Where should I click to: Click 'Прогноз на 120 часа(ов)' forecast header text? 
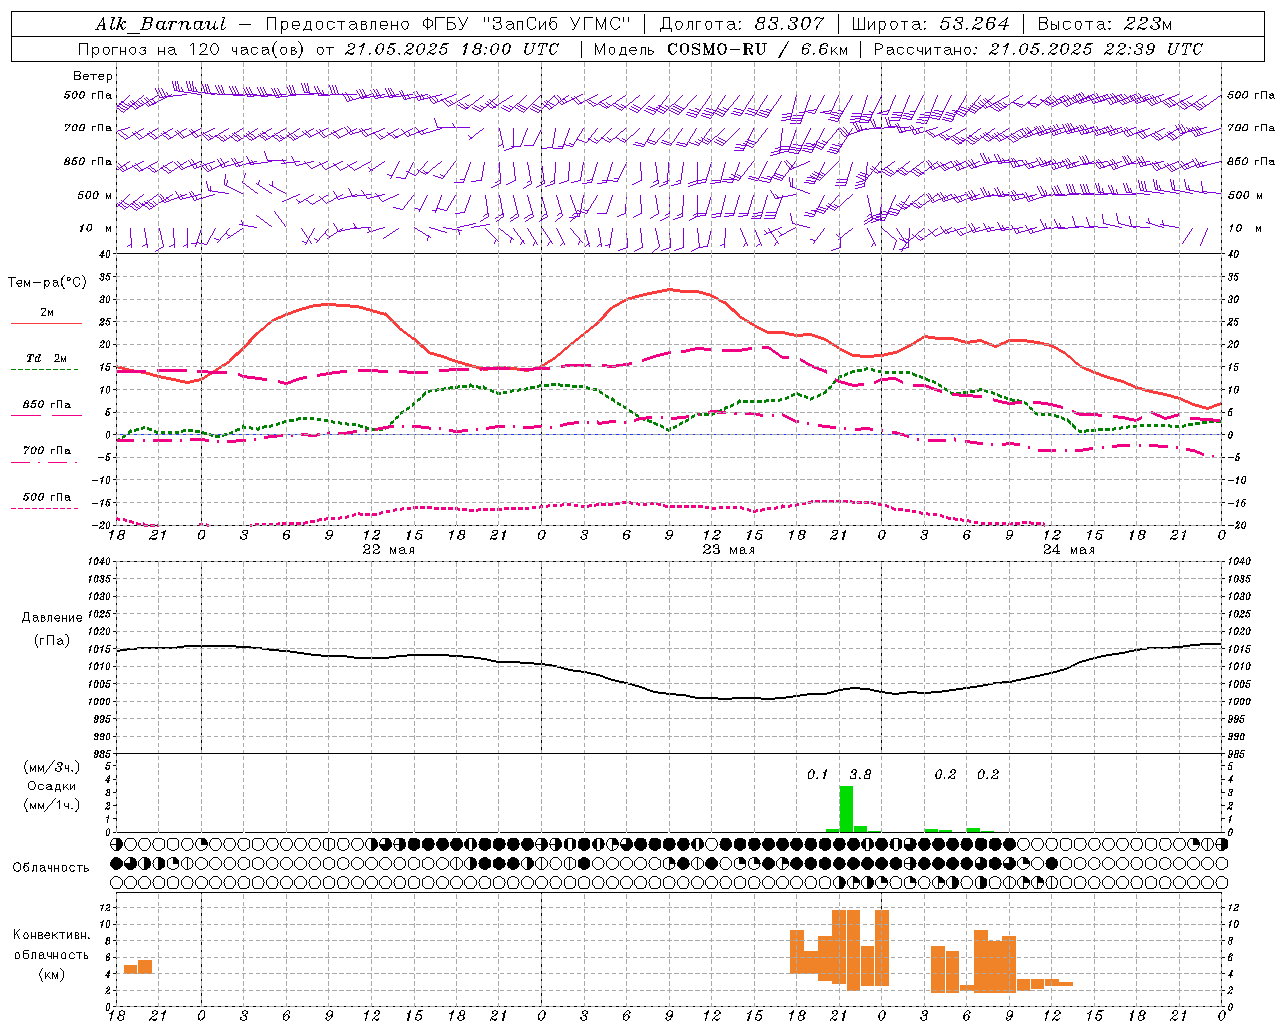point(192,49)
